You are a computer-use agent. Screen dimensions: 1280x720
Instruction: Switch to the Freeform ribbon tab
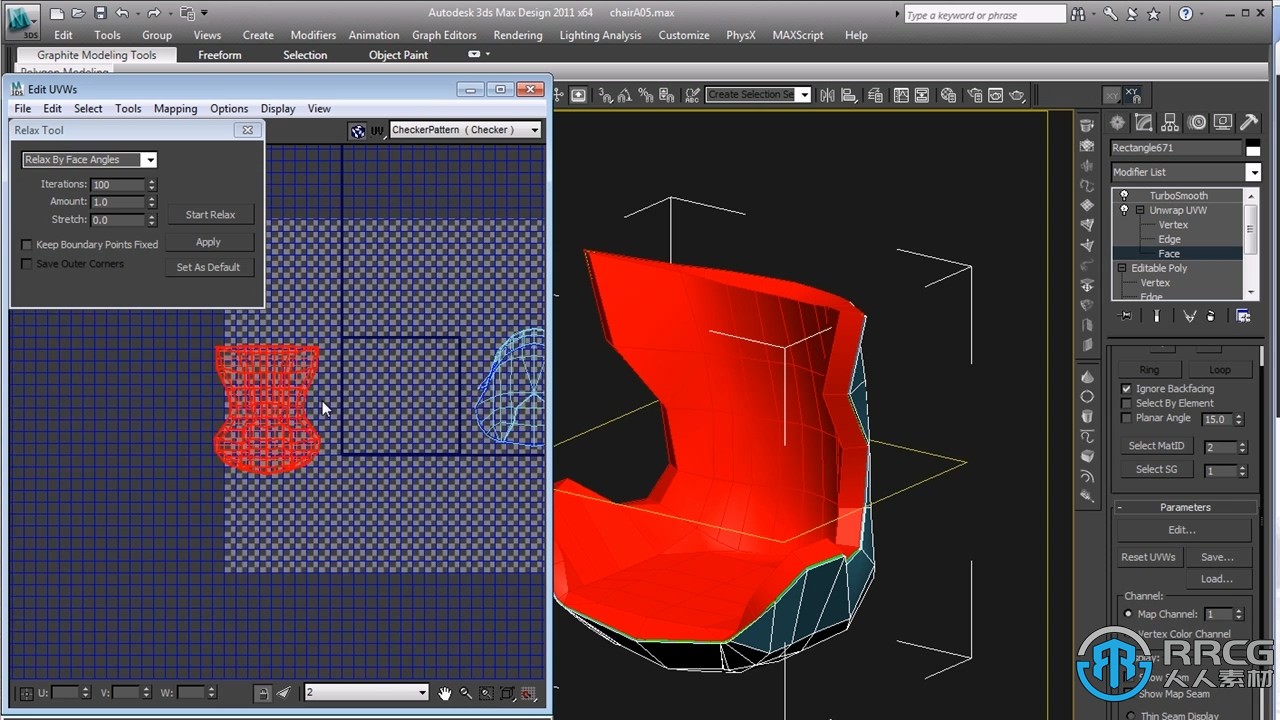click(x=219, y=55)
